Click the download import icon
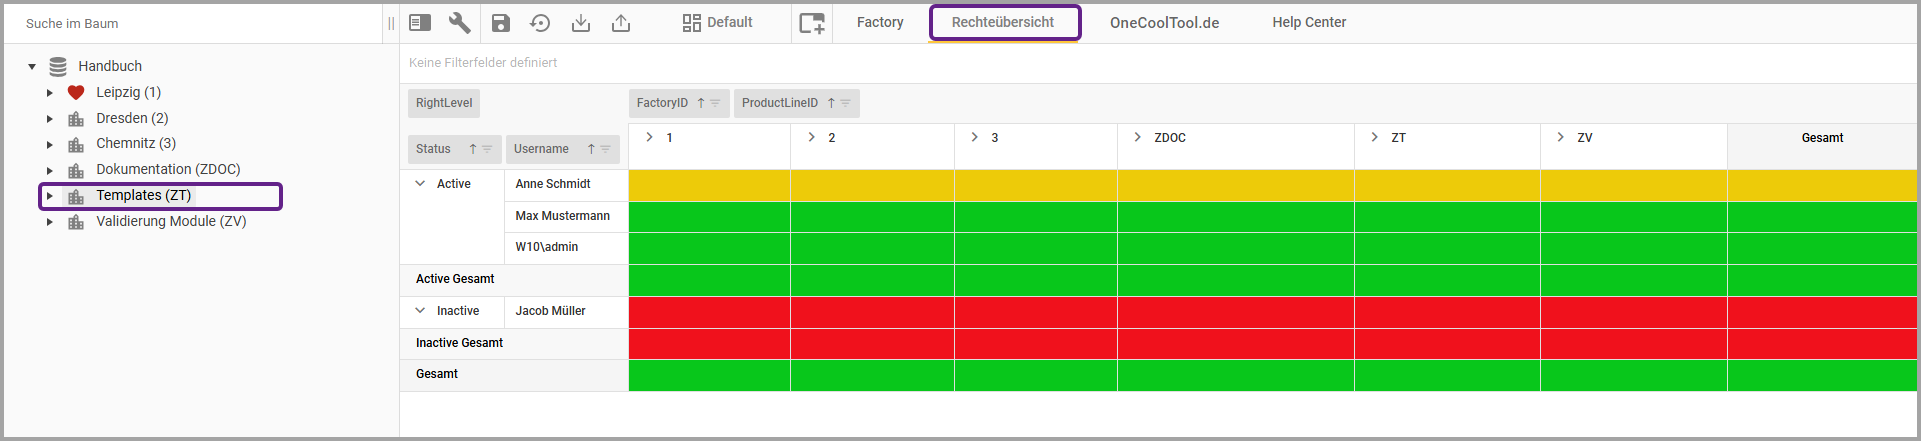The image size is (1921, 441). [580, 23]
